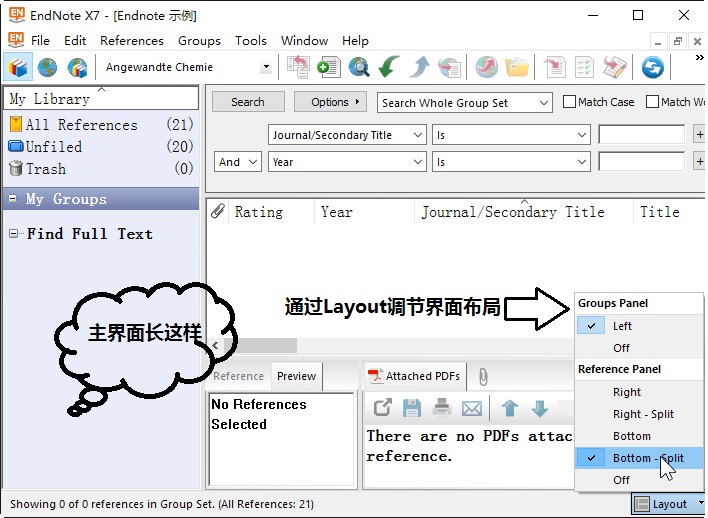Screen dimensions: 708x518
Task: Click Print PDF printer icon
Action: coord(442,408)
